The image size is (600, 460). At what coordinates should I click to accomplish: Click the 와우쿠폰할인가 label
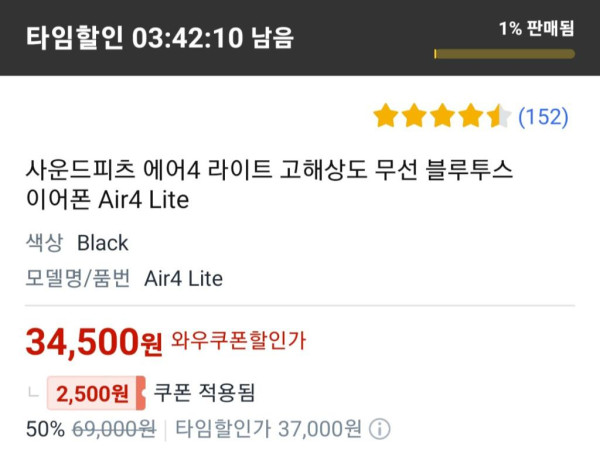[x=238, y=341]
